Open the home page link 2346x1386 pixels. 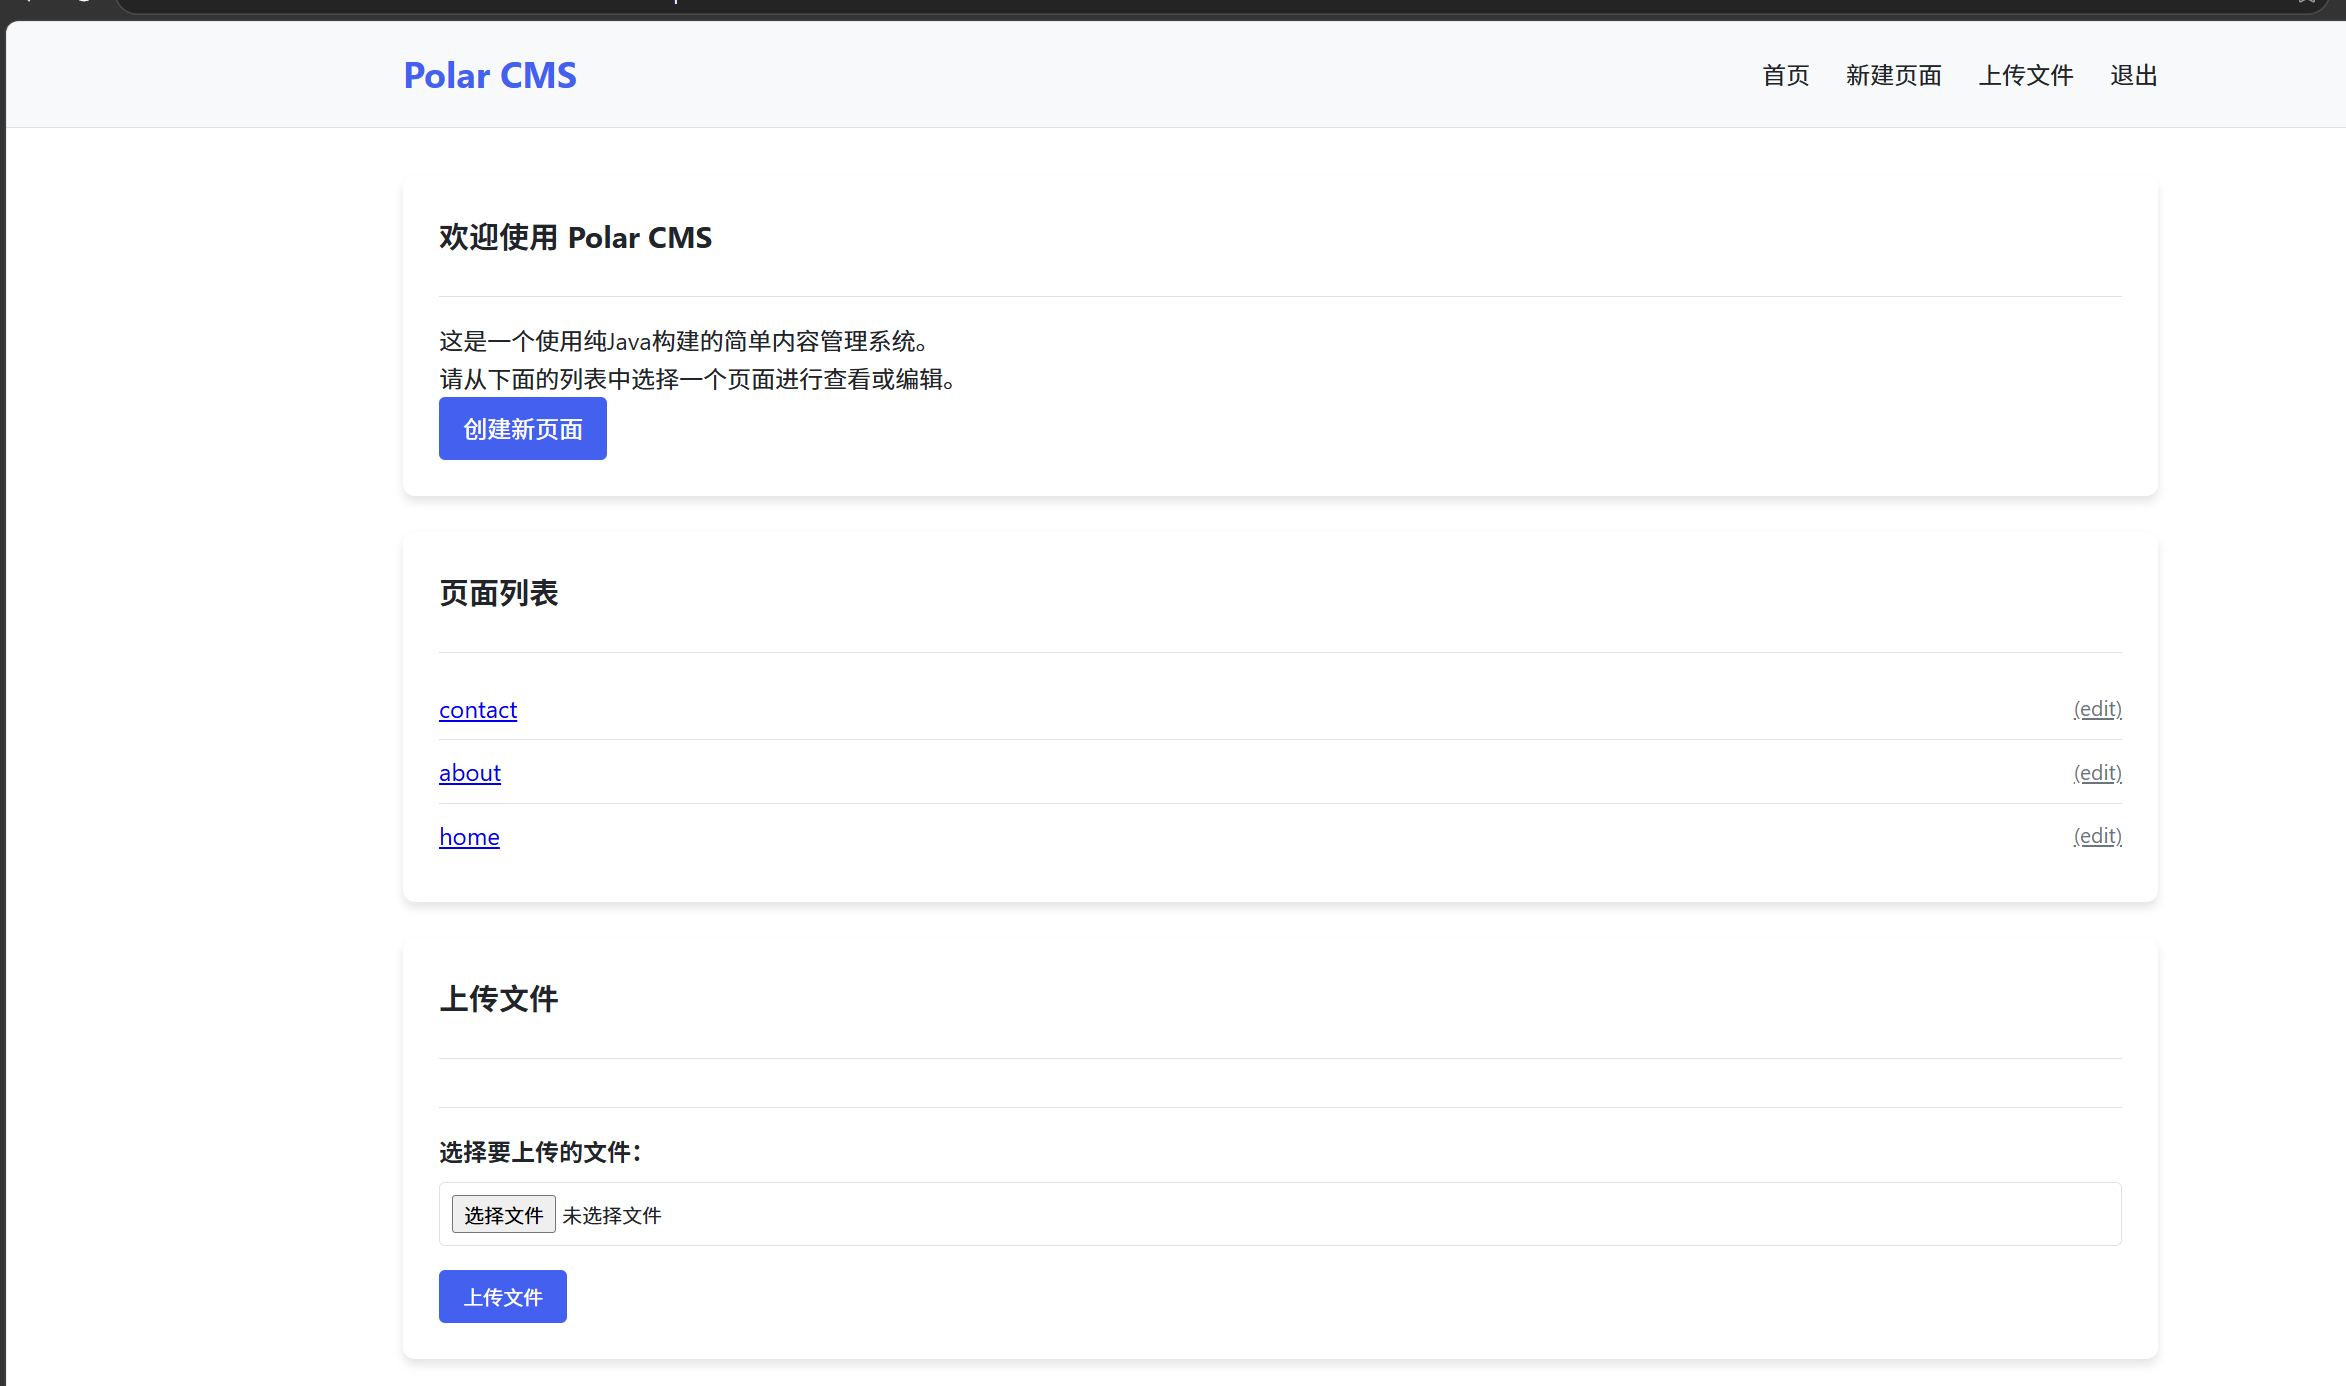pyautogui.click(x=469, y=837)
